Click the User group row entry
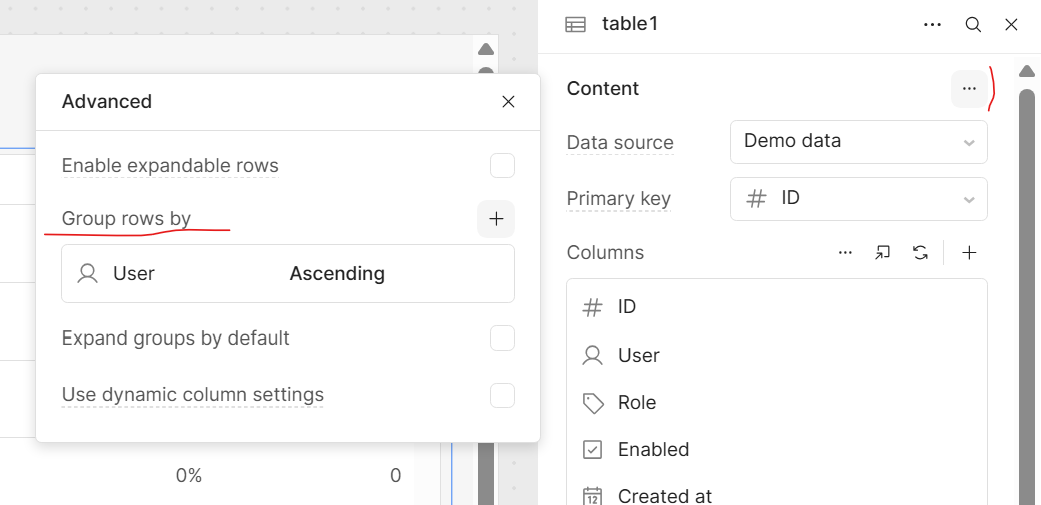 (287, 273)
